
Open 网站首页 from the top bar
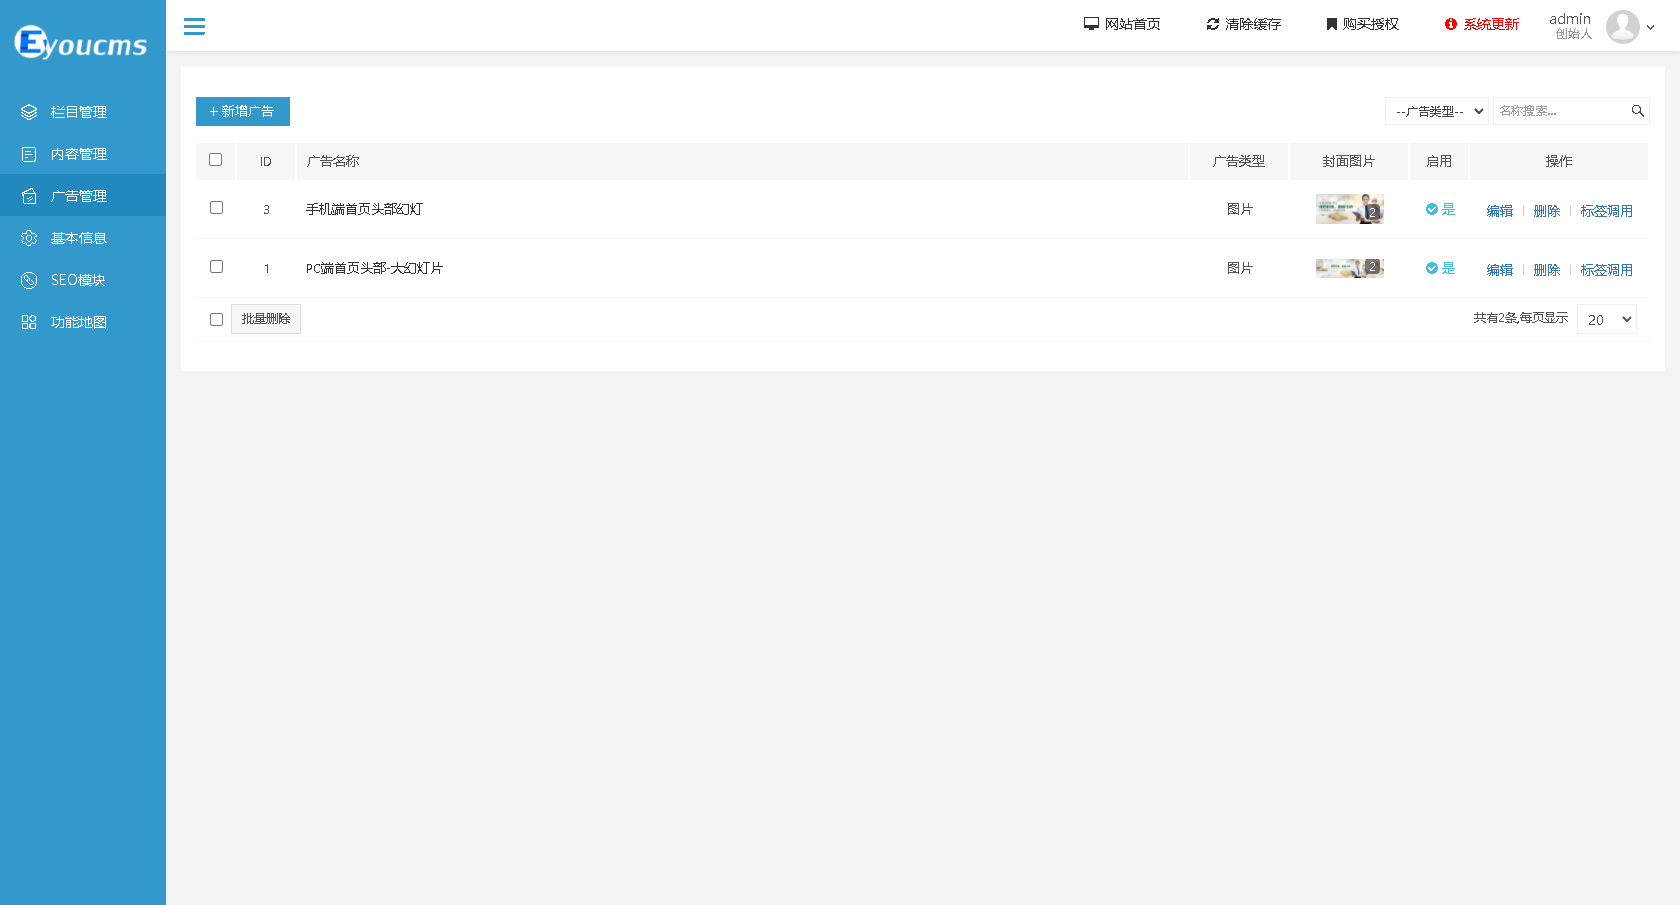1122,24
